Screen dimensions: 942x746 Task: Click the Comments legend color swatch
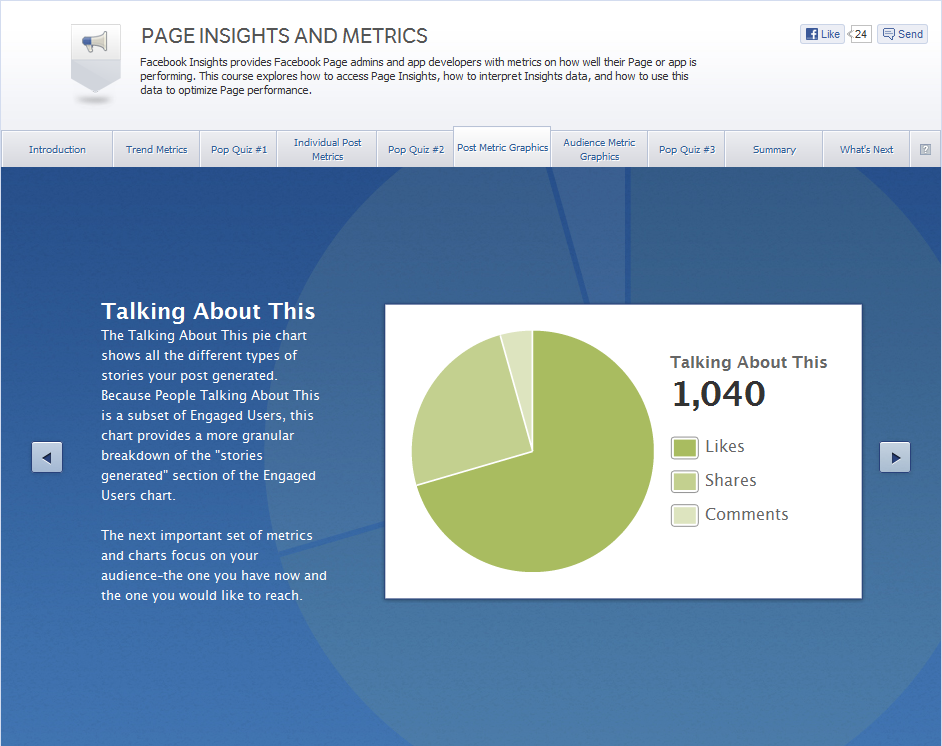click(685, 515)
